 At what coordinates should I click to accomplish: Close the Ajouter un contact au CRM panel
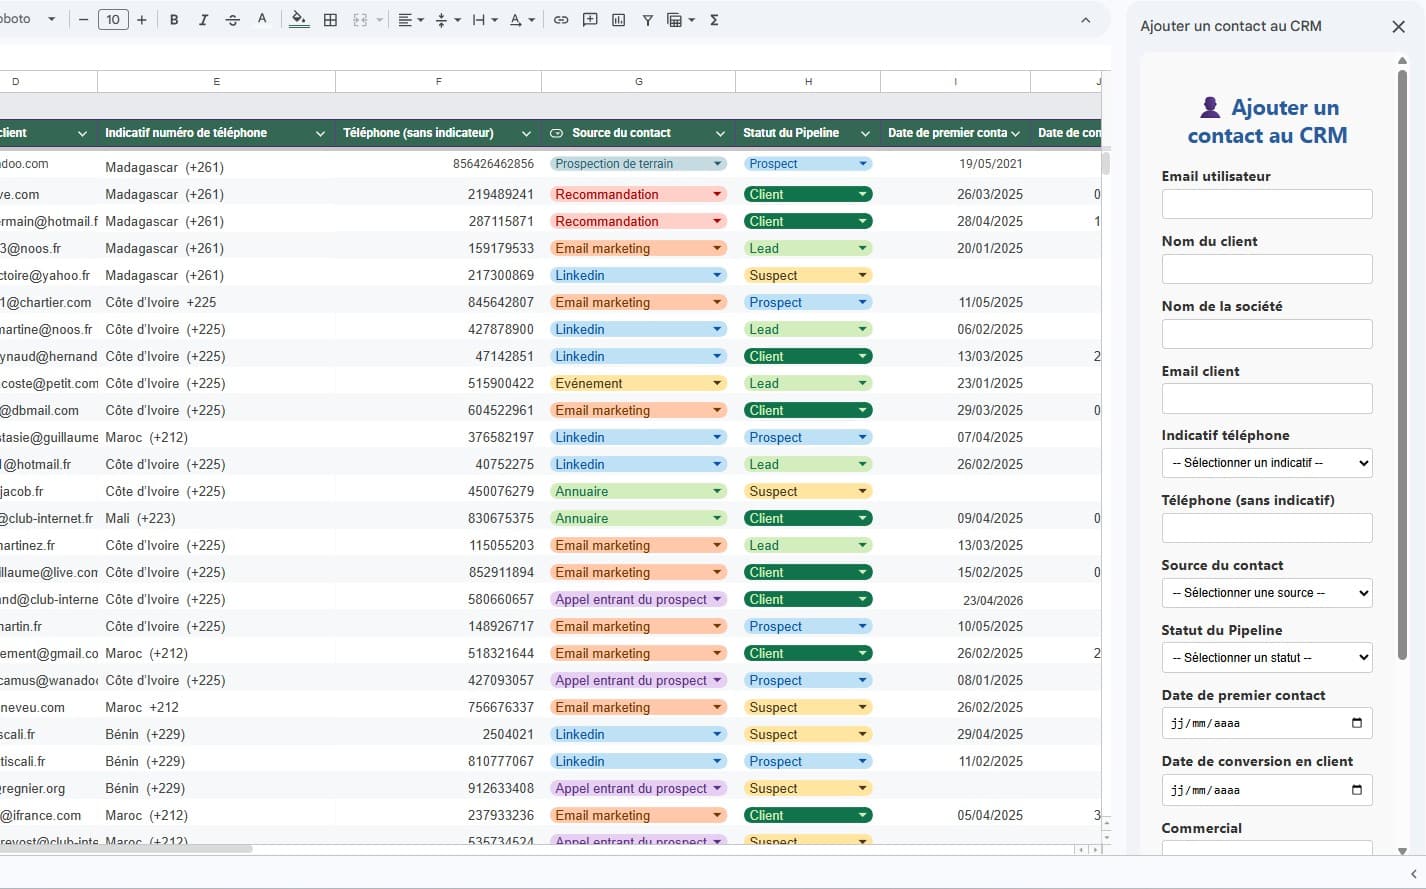[x=1398, y=27]
